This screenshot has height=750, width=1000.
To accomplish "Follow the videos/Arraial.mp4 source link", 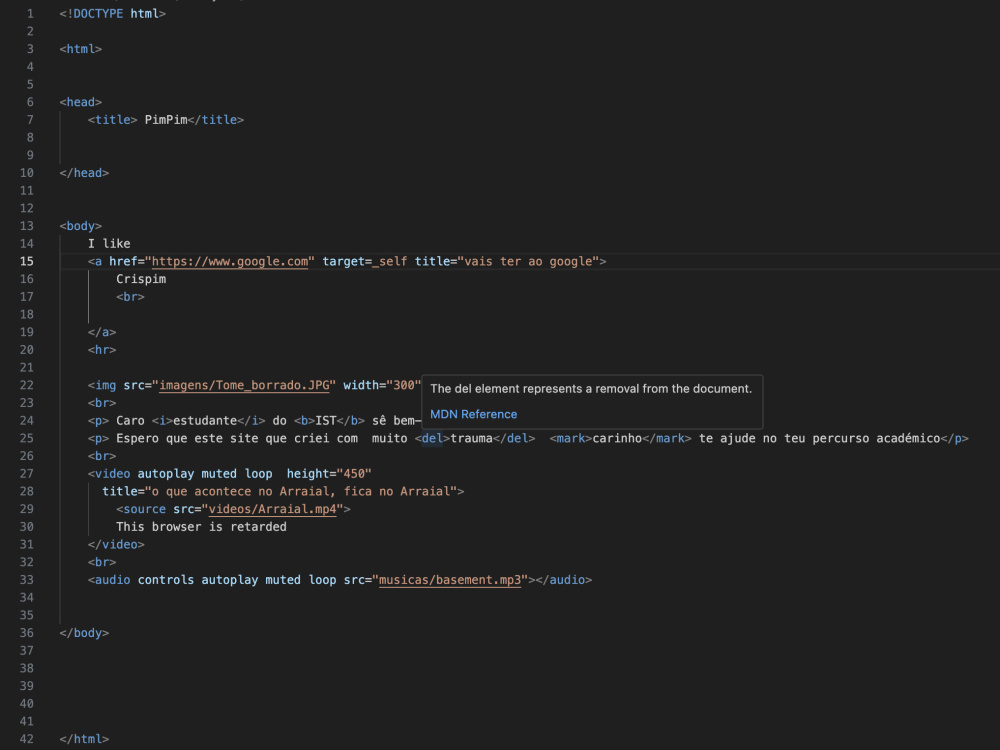I will click(272, 509).
